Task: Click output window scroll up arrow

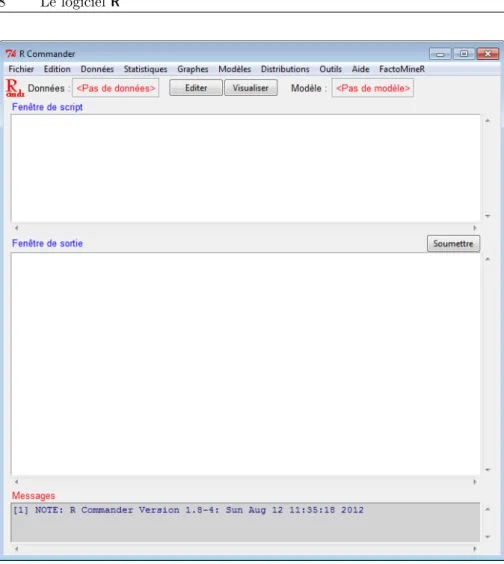Action: [x=488, y=259]
